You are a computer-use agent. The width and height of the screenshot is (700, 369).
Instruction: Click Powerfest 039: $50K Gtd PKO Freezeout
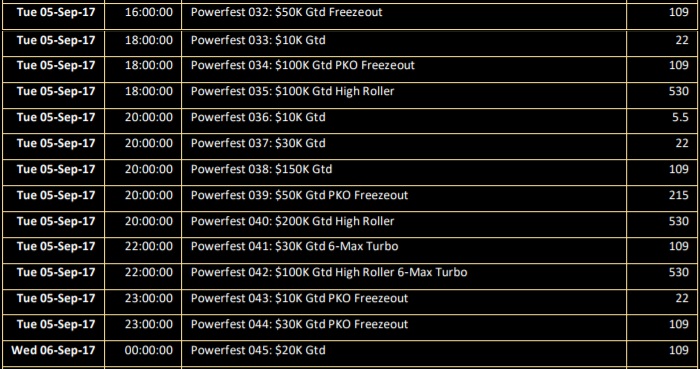coord(300,195)
